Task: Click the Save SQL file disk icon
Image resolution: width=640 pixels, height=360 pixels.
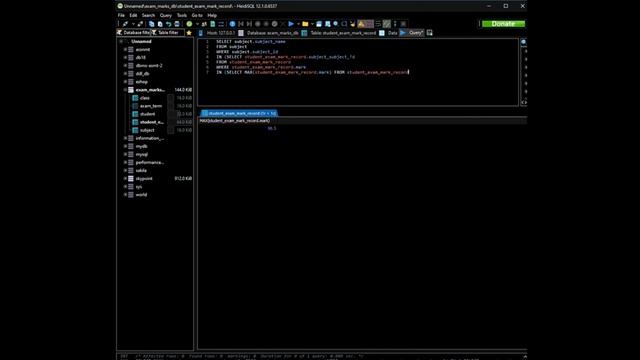Action: [x=319, y=24]
